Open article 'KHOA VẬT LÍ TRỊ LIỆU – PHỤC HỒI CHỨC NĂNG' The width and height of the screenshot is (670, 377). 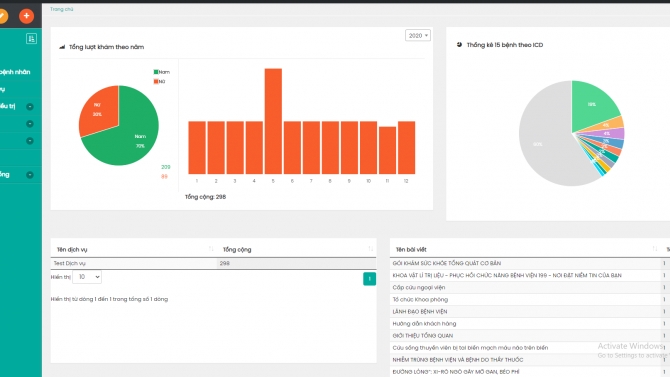point(507,275)
